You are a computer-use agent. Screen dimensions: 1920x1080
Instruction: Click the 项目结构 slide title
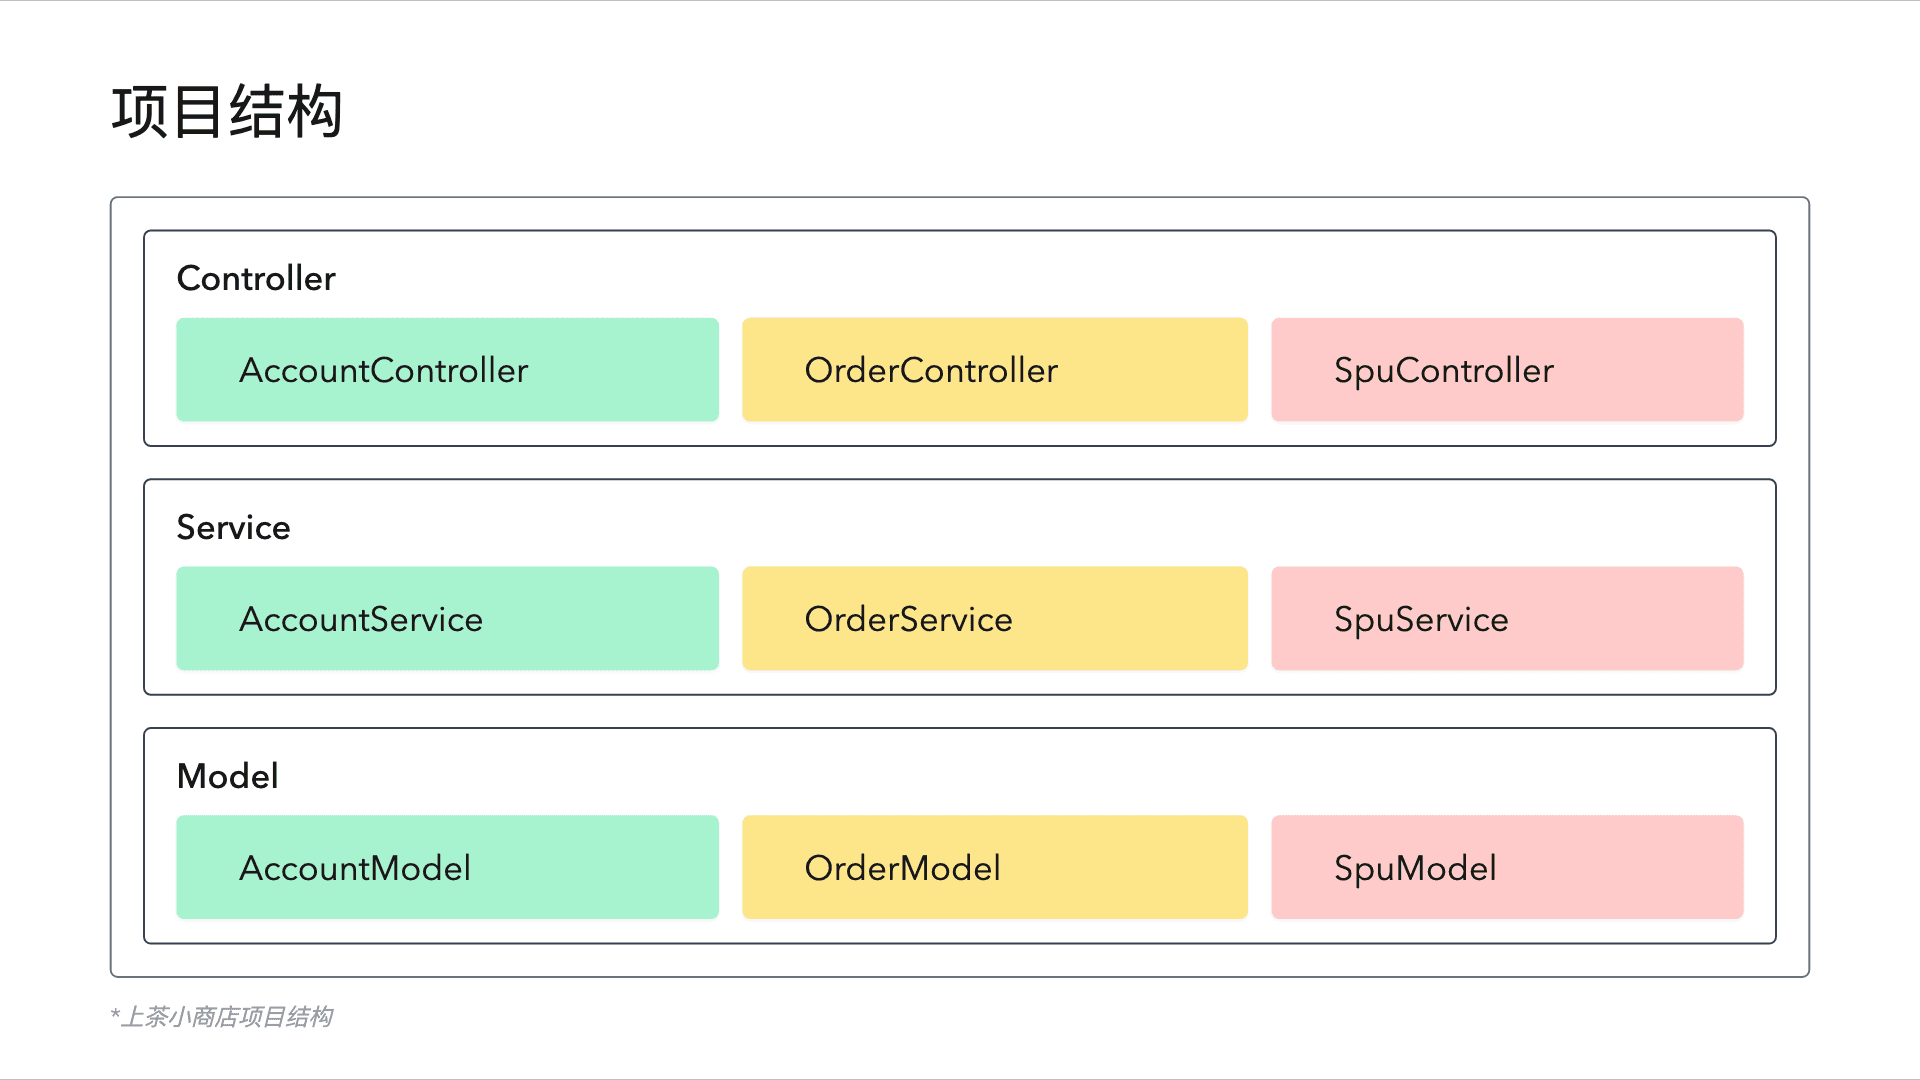227,111
